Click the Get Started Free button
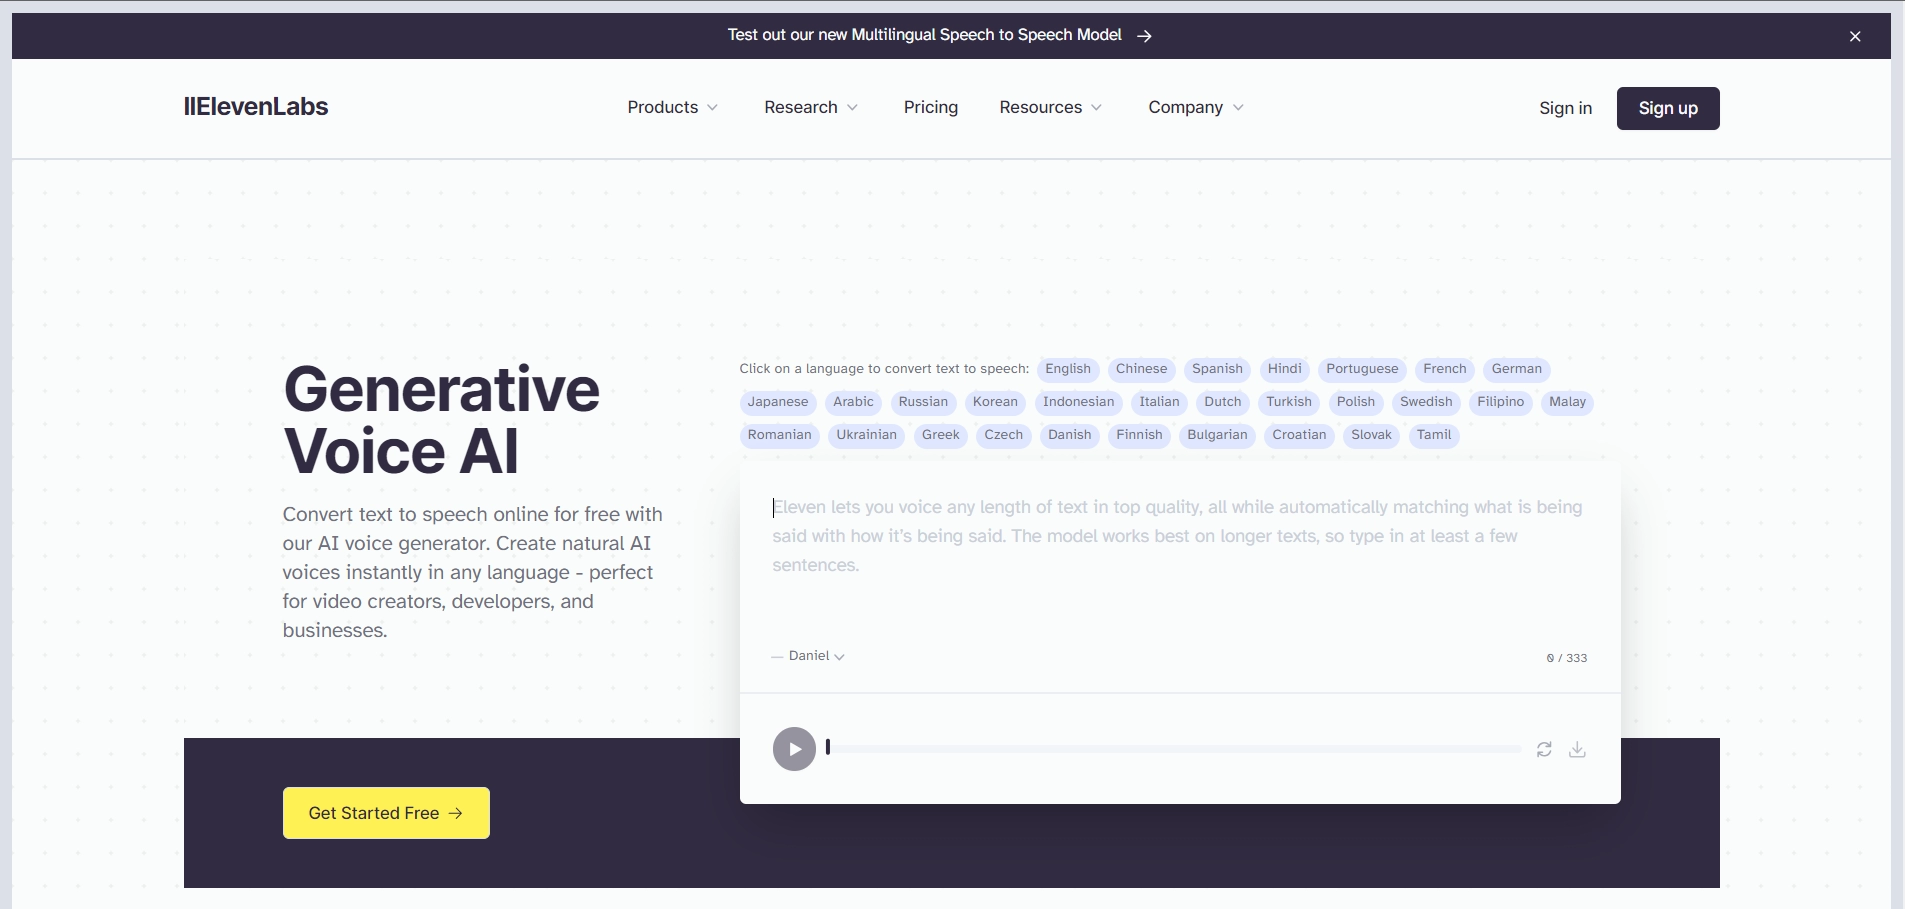 [386, 813]
